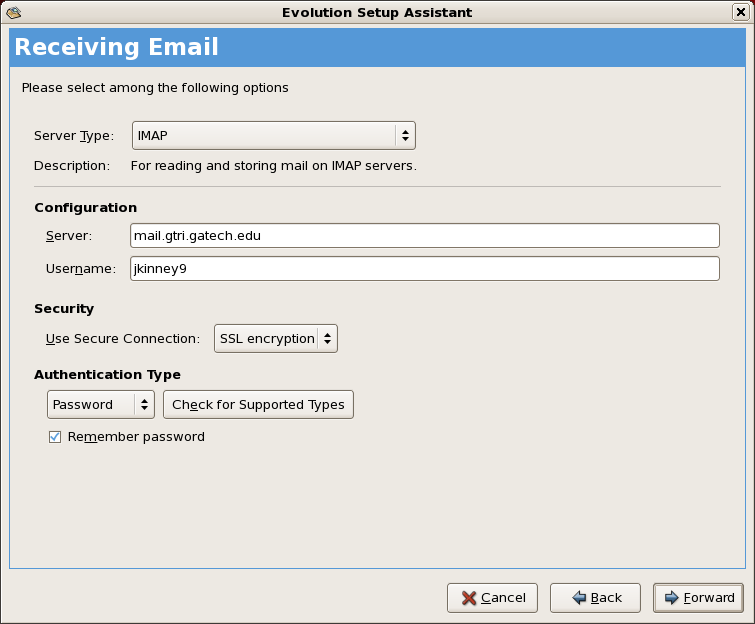The height and width of the screenshot is (624, 755).
Task: Click the right arrow icon on Forward
Action: coord(671,598)
